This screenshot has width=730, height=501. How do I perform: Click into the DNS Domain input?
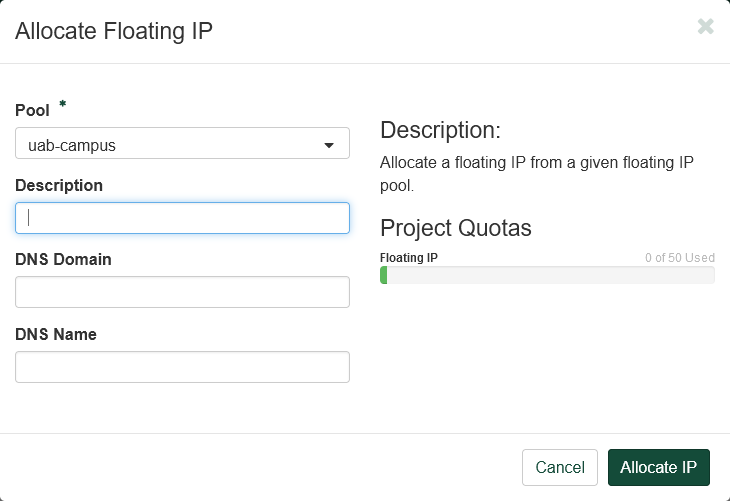[182, 292]
